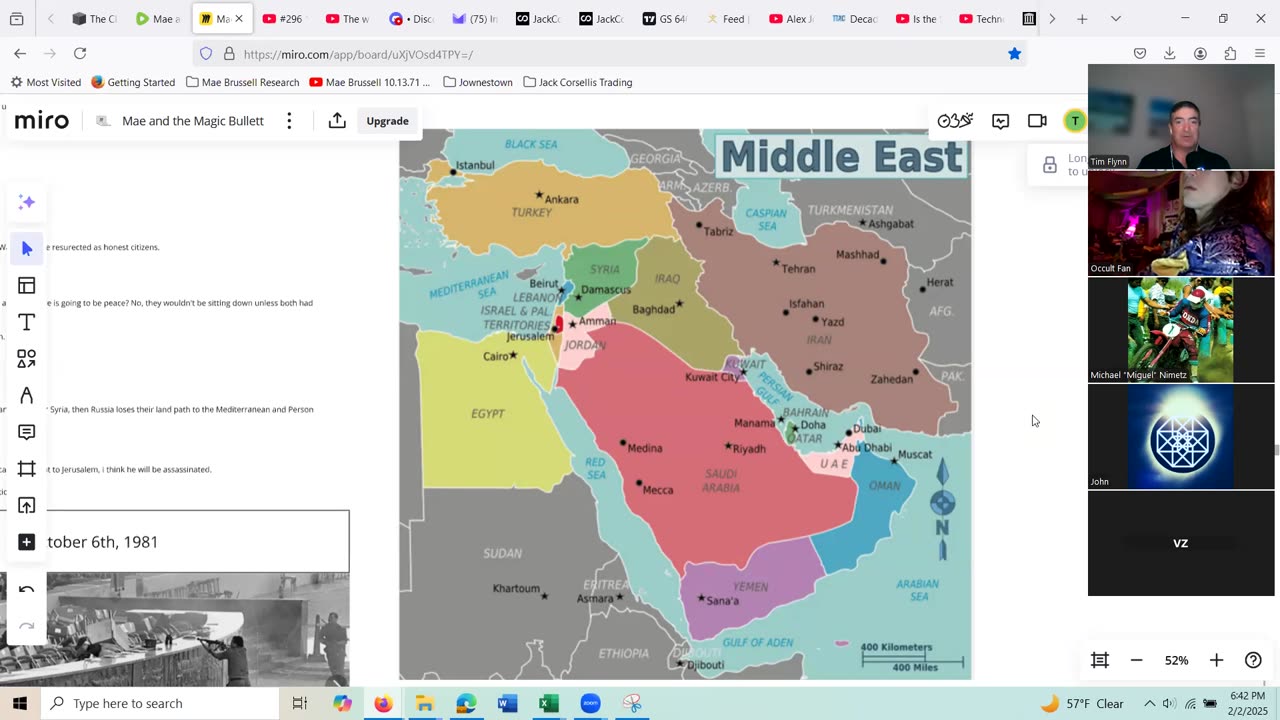Switch to 'GS 64' browser tab
The width and height of the screenshot is (1280, 720).
click(665, 19)
